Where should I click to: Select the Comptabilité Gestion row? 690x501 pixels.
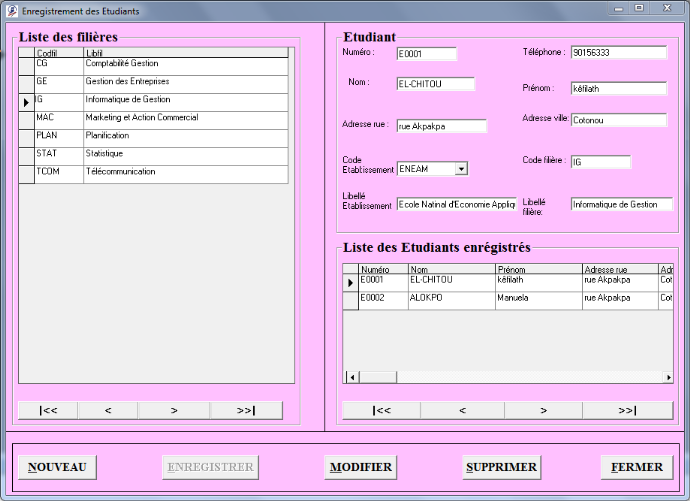pos(153,66)
